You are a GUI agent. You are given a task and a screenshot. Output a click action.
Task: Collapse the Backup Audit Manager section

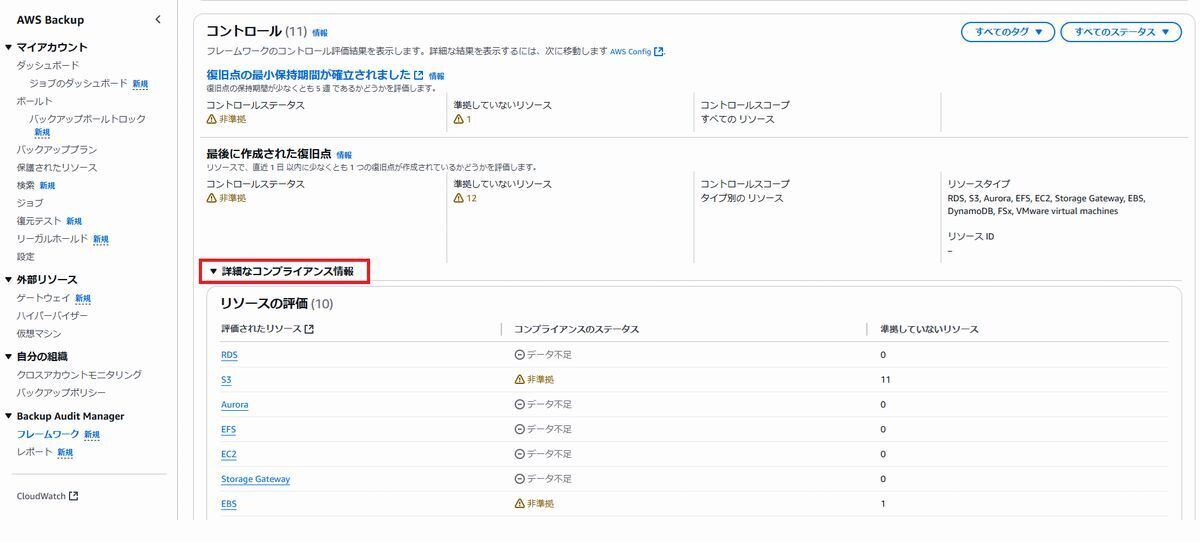click(9, 416)
